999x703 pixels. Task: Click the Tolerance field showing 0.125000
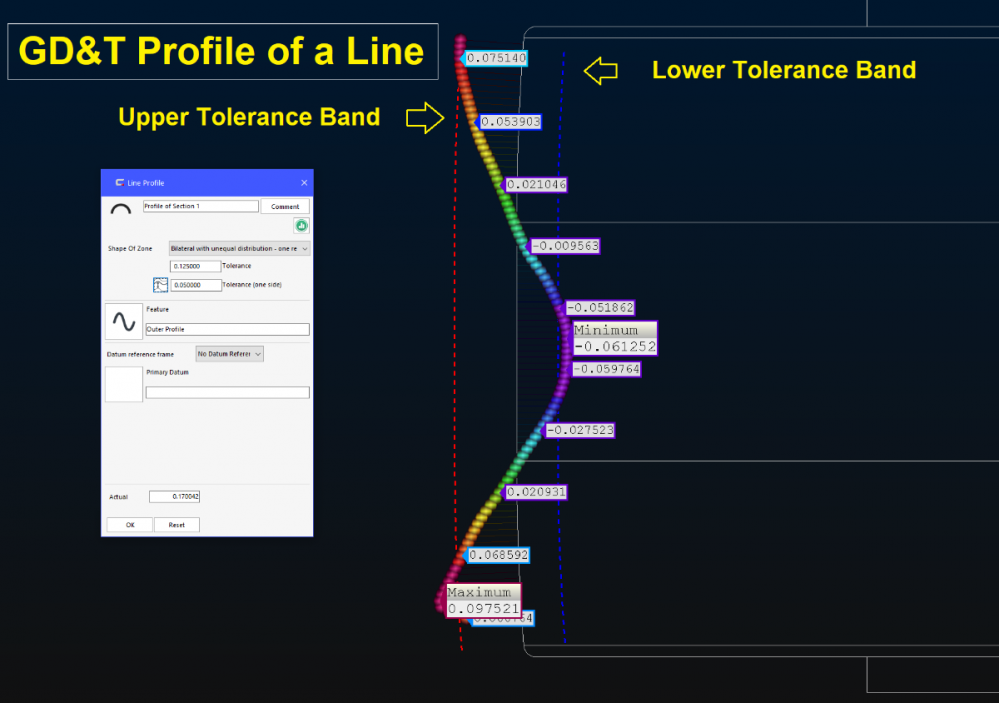(195, 267)
